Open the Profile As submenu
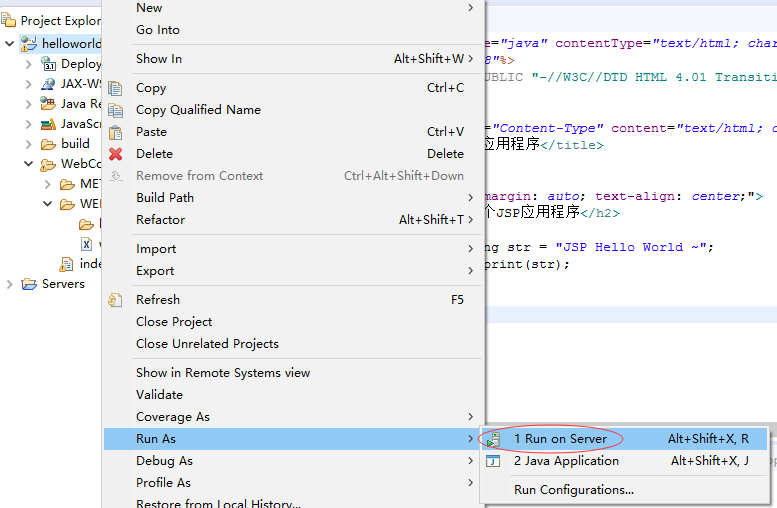The image size is (777, 508). (x=292, y=483)
